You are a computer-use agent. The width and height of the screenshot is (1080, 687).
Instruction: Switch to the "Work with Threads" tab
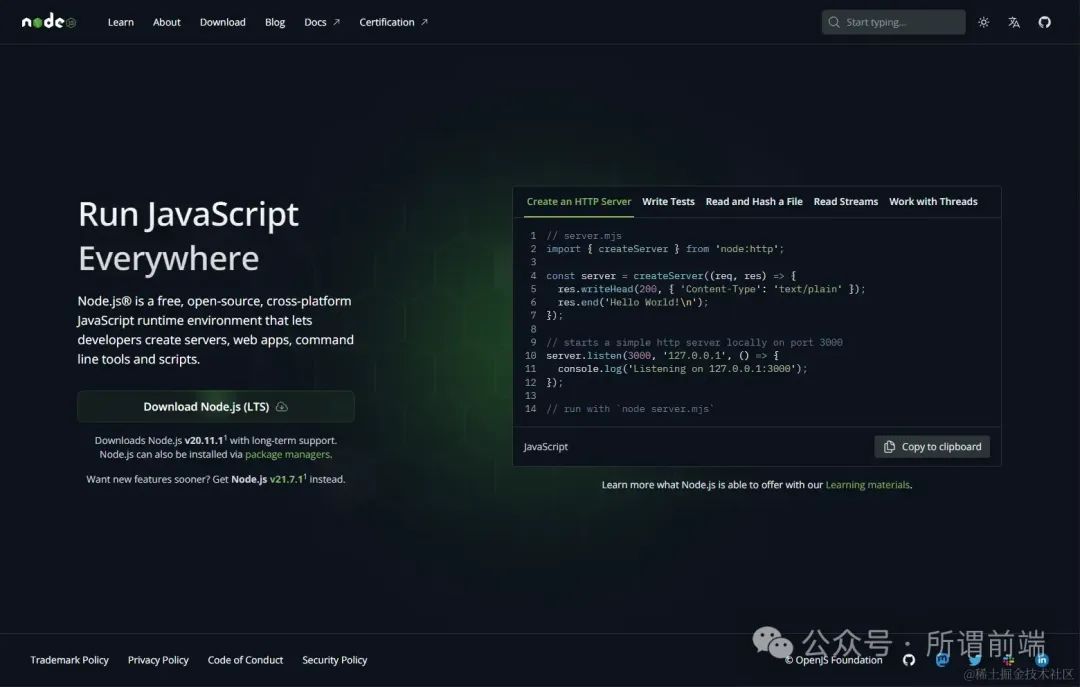pos(933,201)
